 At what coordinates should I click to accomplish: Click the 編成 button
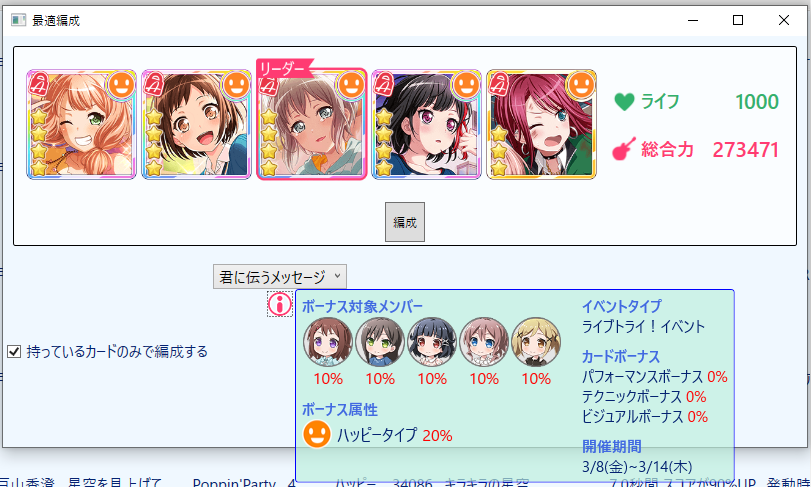[x=405, y=222]
